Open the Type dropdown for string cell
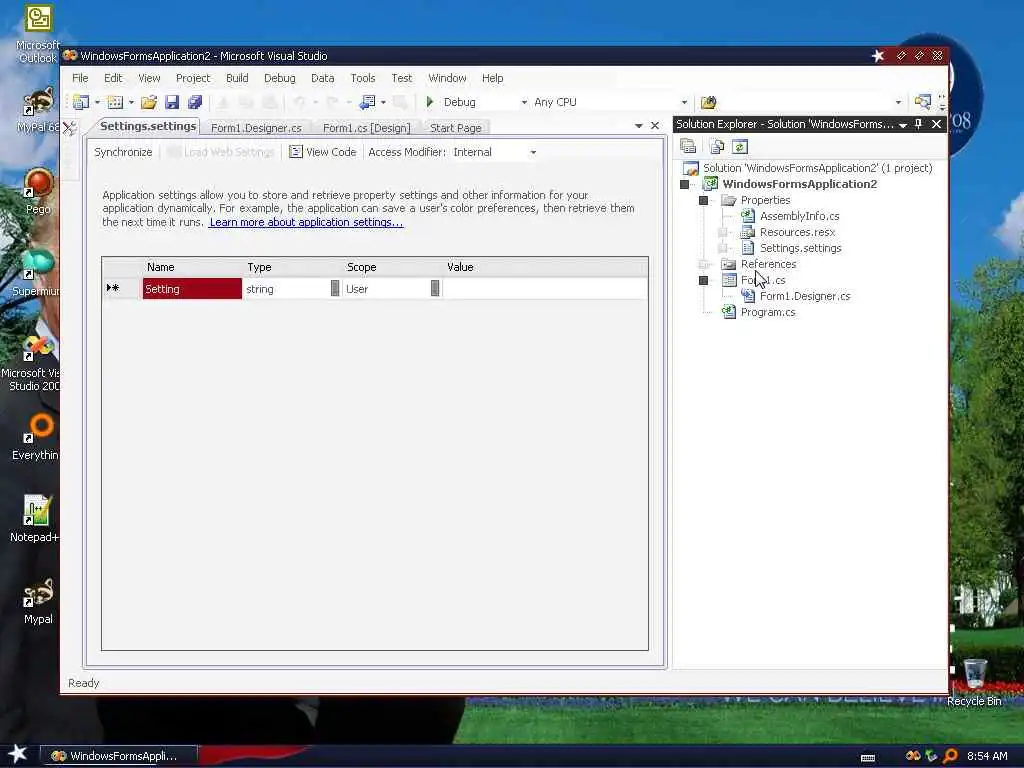The width and height of the screenshot is (1024, 768). click(x=335, y=288)
